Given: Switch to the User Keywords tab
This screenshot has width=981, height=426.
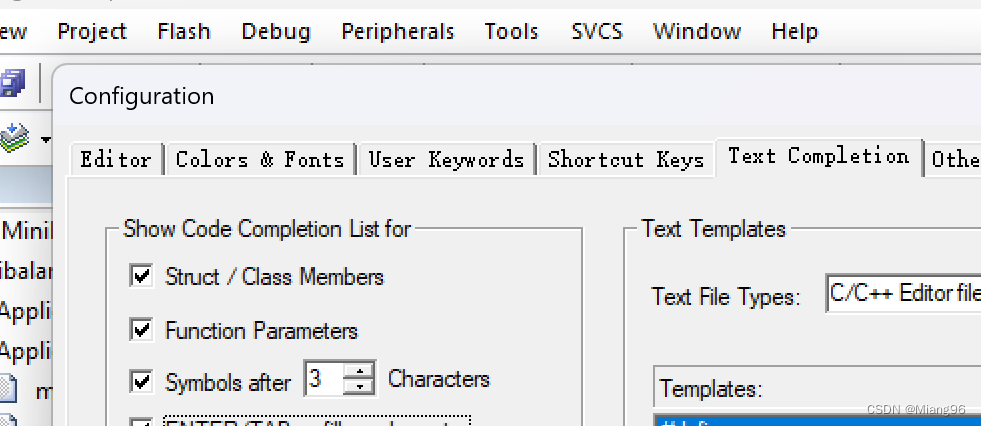Looking at the screenshot, I should pos(446,160).
